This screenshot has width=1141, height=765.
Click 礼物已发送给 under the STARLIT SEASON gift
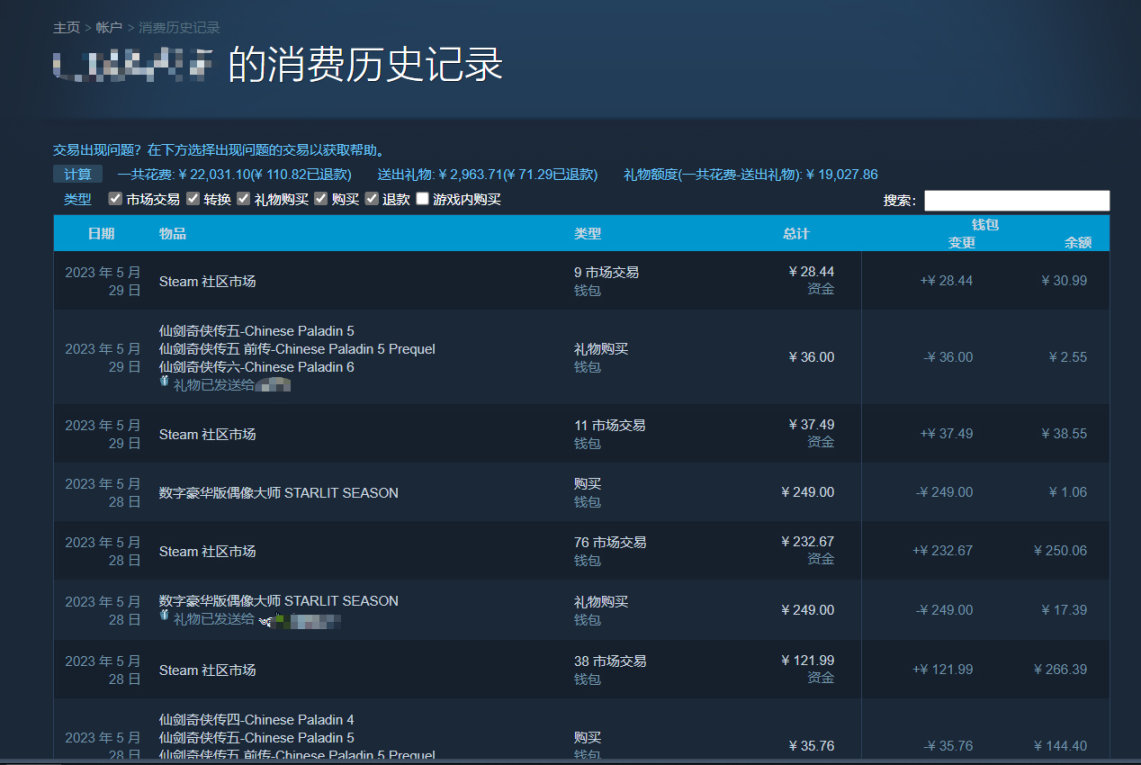[x=213, y=619]
